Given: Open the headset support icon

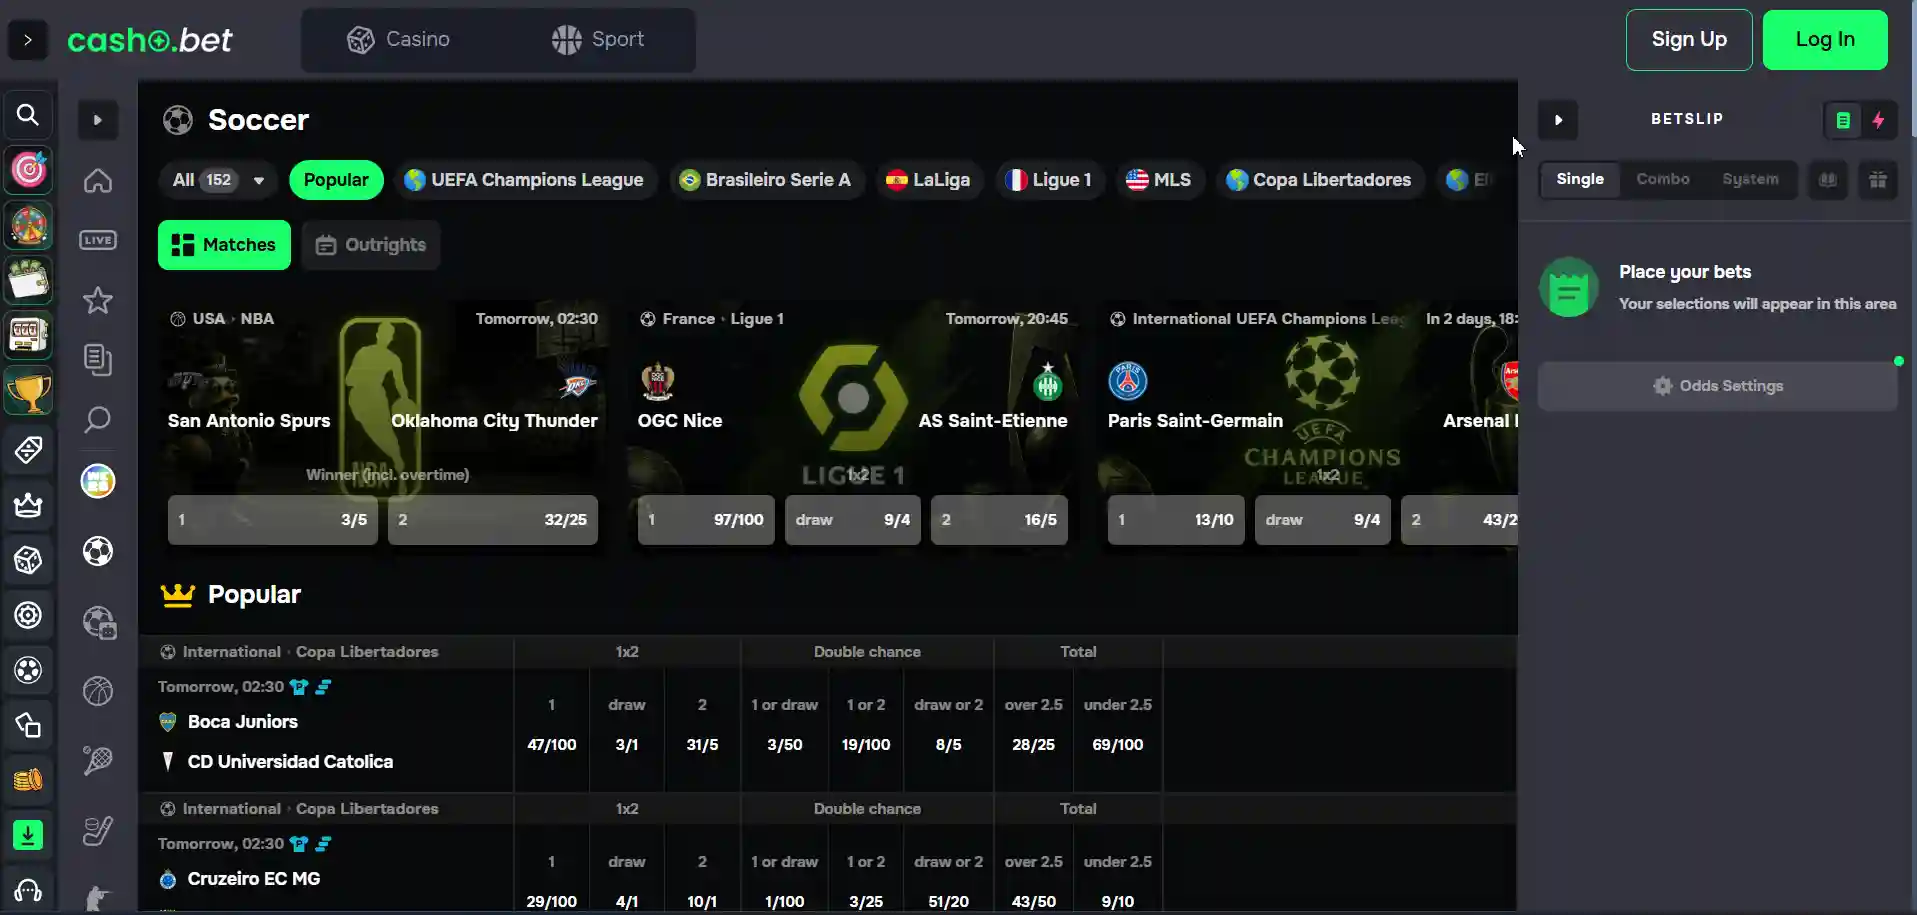Looking at the screenshot, I should 28,890.
